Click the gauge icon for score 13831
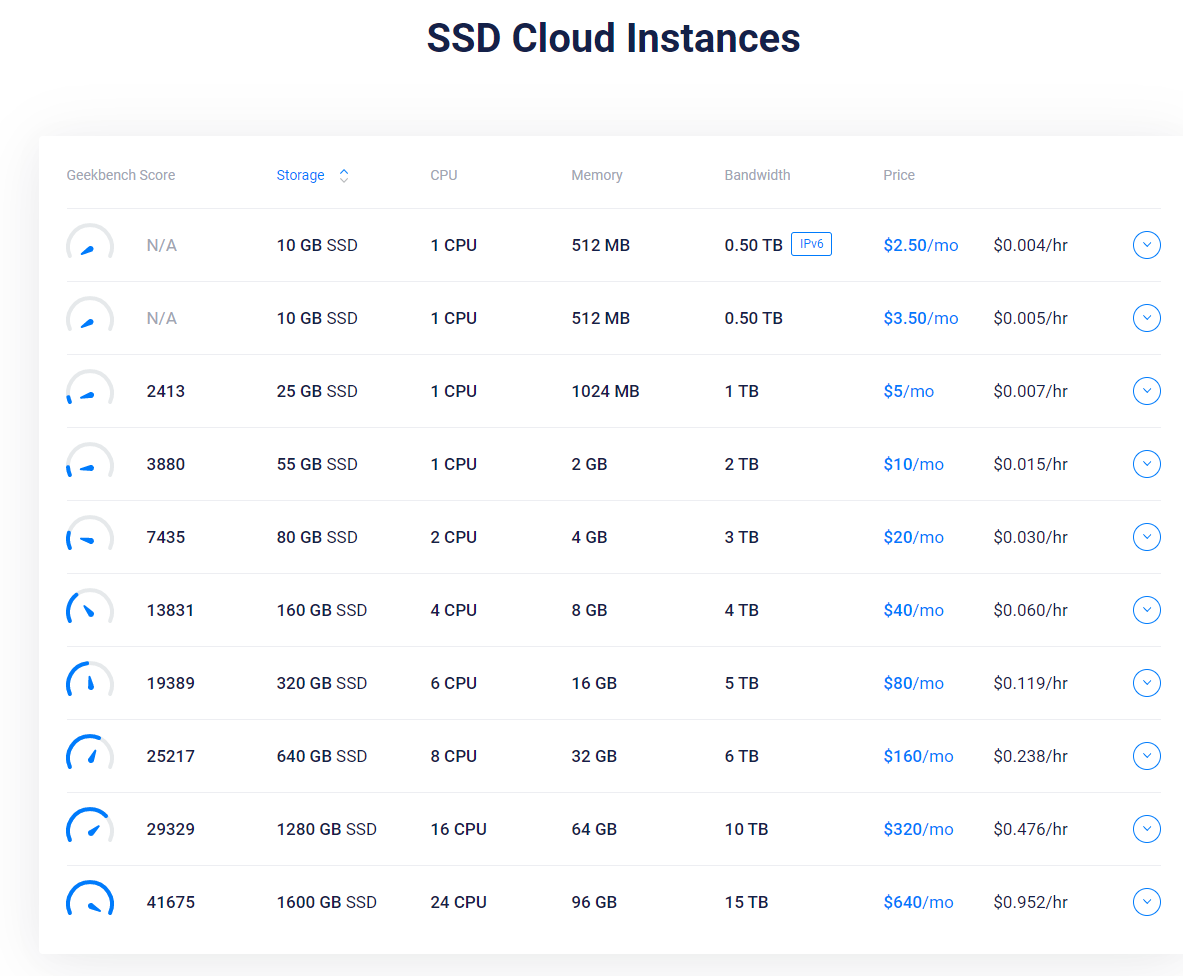This screenshot has width=1183, height=976. (x=90, y=610)
